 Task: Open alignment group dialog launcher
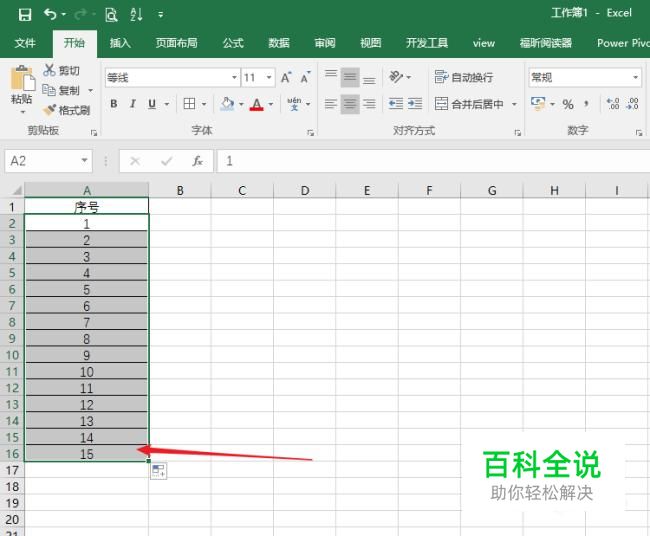[x=518, y=133]
